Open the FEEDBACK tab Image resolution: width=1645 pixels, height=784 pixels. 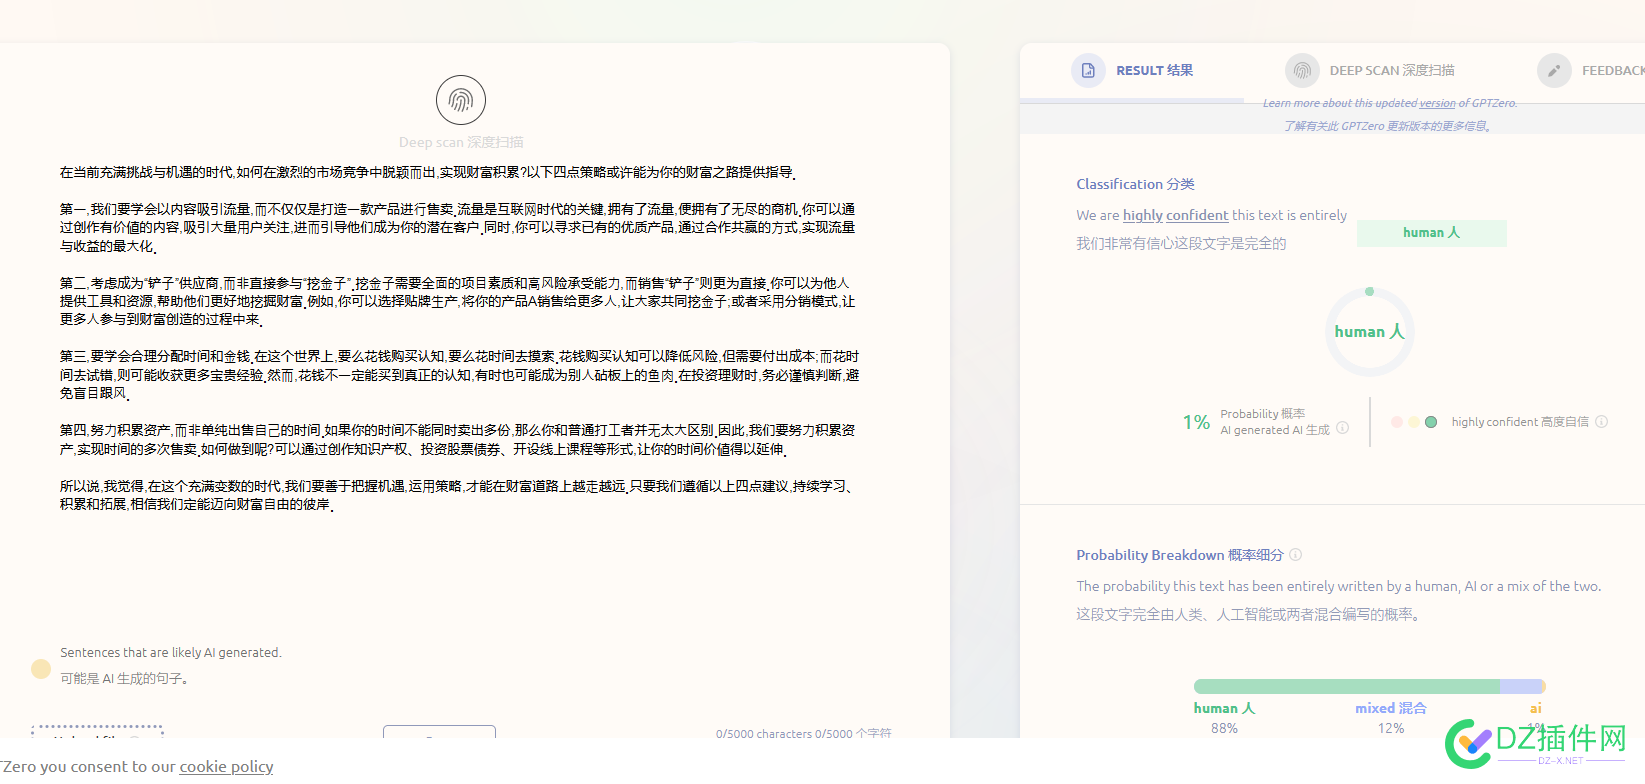coord(1613,70)
